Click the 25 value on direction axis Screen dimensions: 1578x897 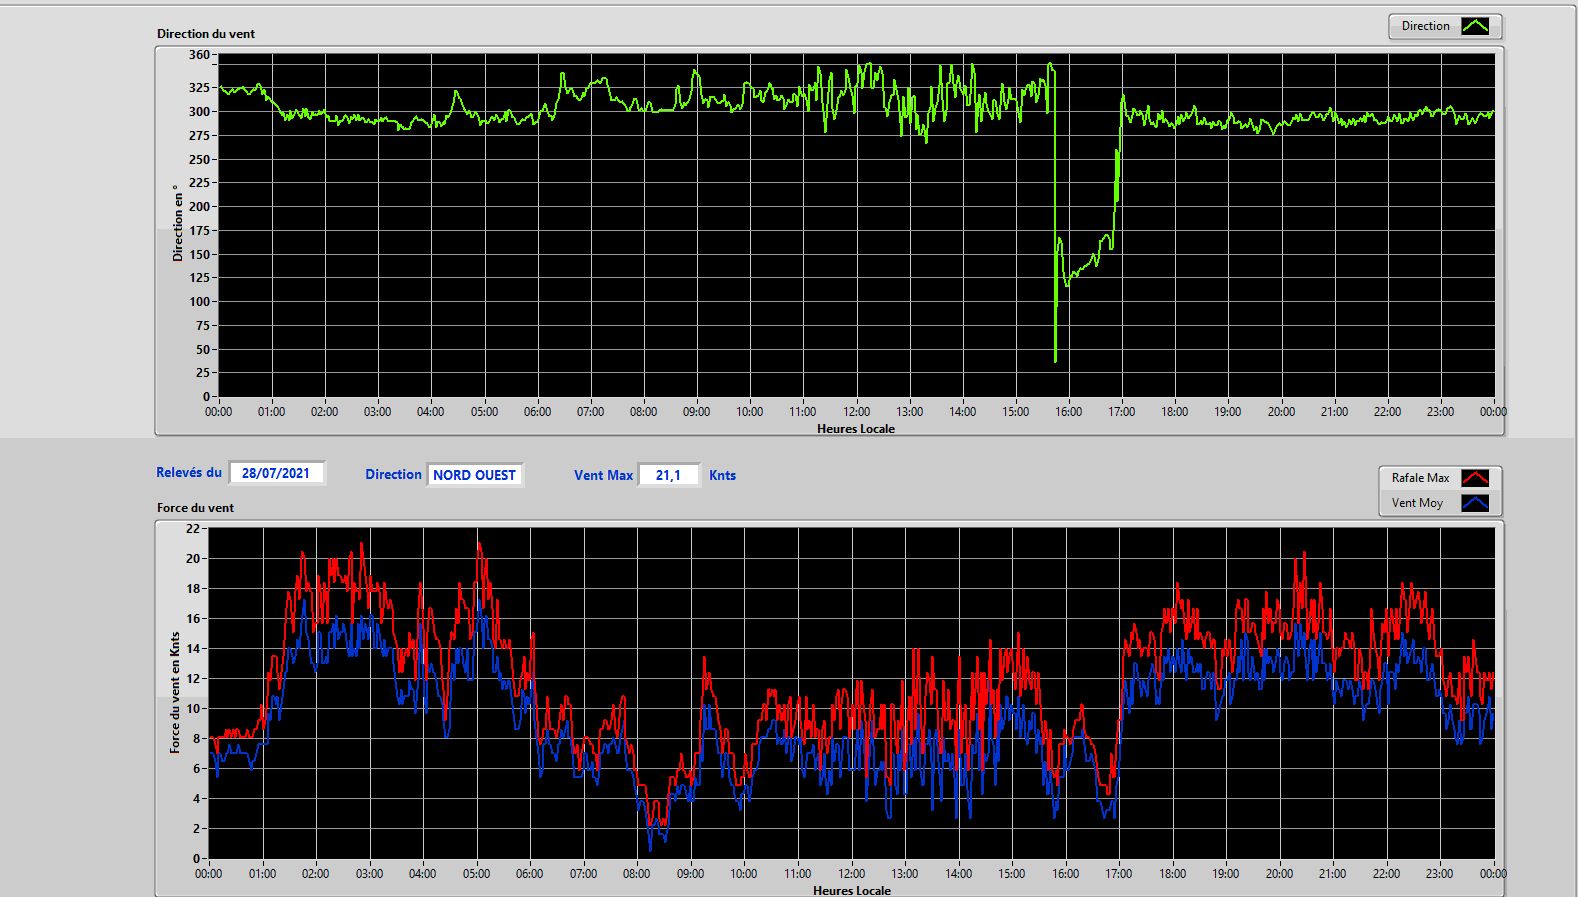[x=203, y=373]
